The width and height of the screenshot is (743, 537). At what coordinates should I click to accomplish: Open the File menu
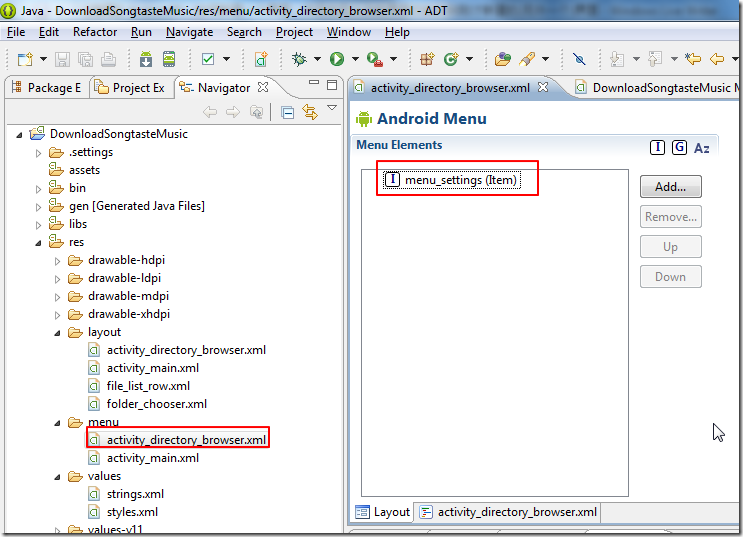point(16,32)
